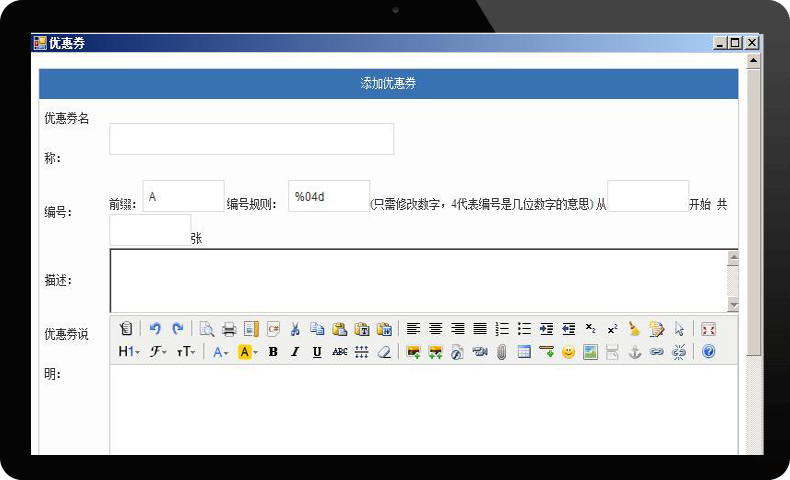This screenshot has height=480, width=790.
Task: Click the insert single image icon
Action: pos(413,352)
